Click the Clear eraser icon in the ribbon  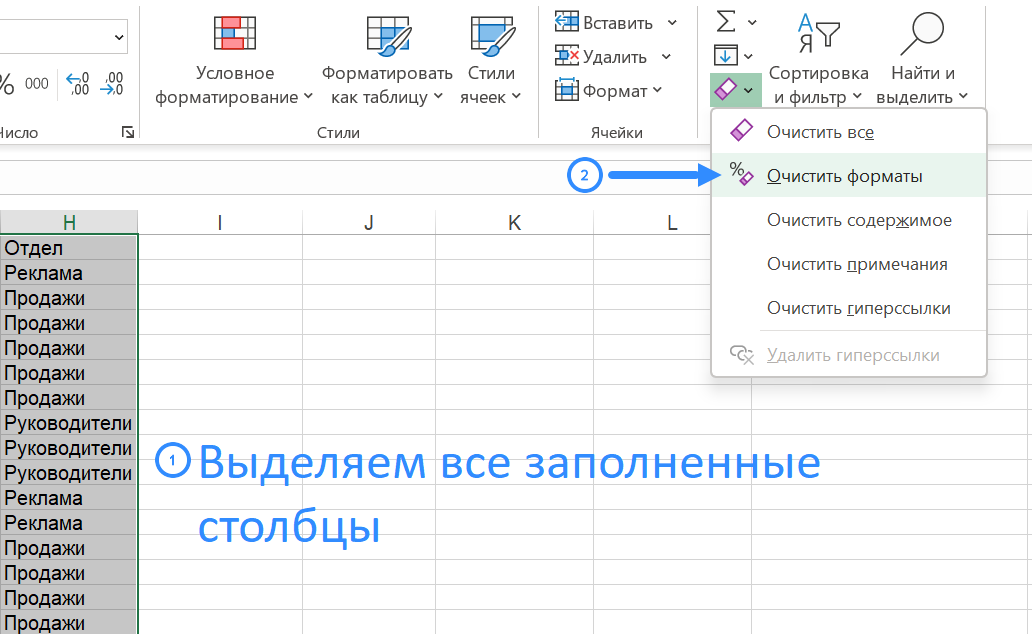pyautogui.click(x=727, y=91)
